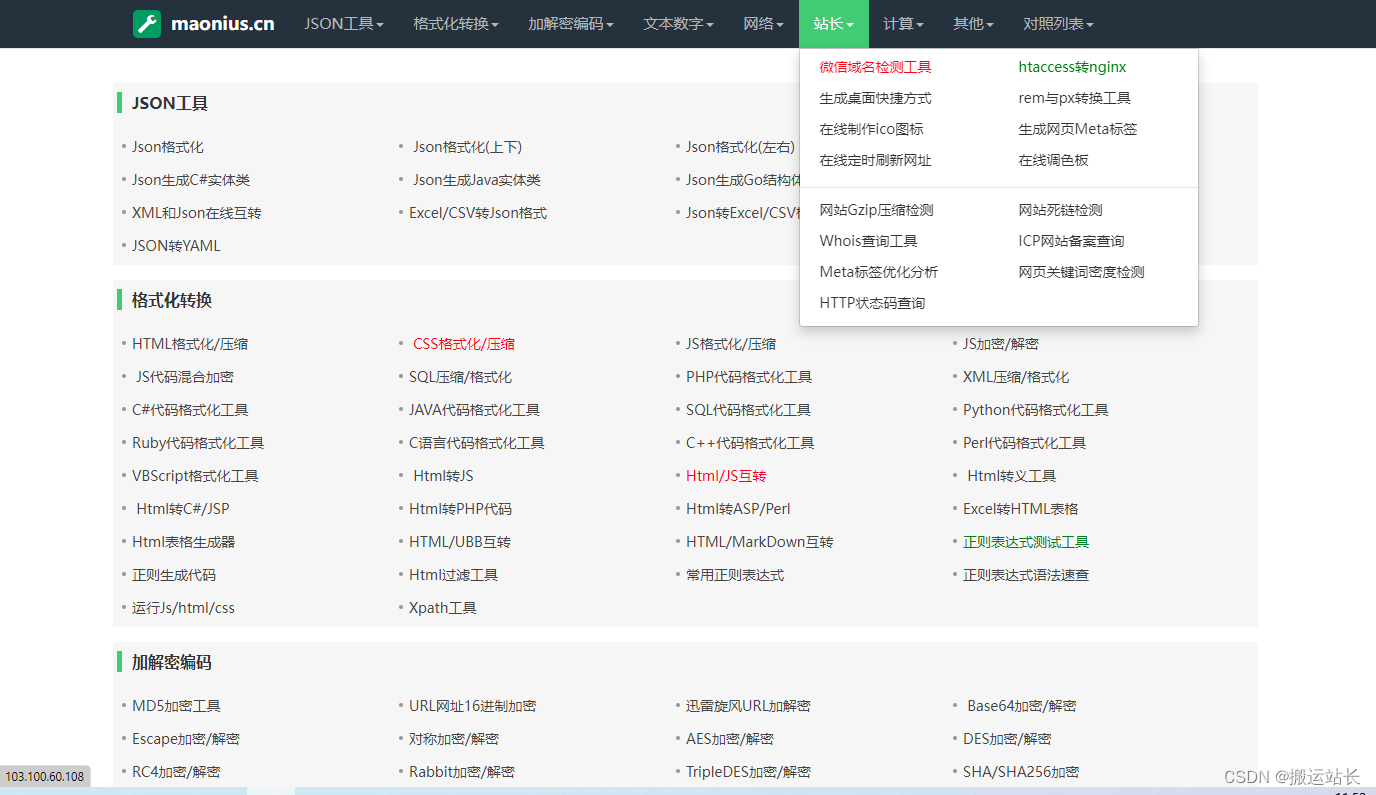The width and height of the screenshot is (1376, 795).
Task: Select htaccess转nginx in the menu
Action: pyautogui.click(x=1072, y=67)
